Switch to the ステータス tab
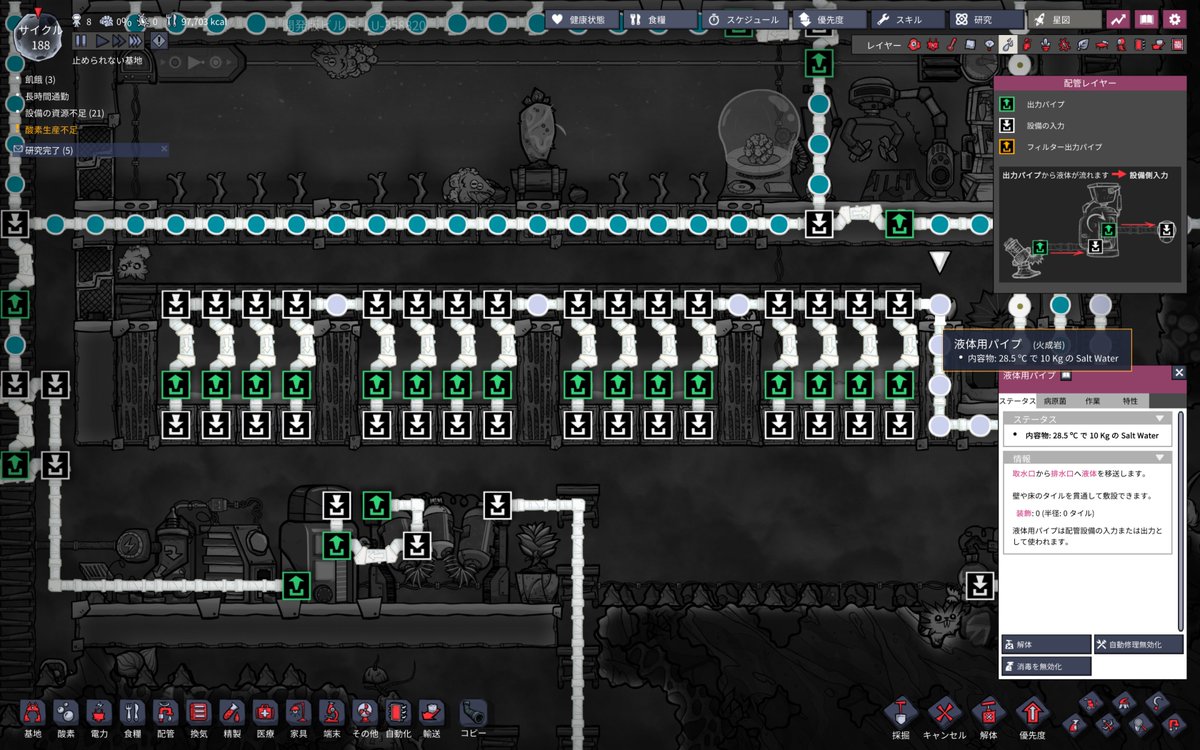 [1017, 400]
